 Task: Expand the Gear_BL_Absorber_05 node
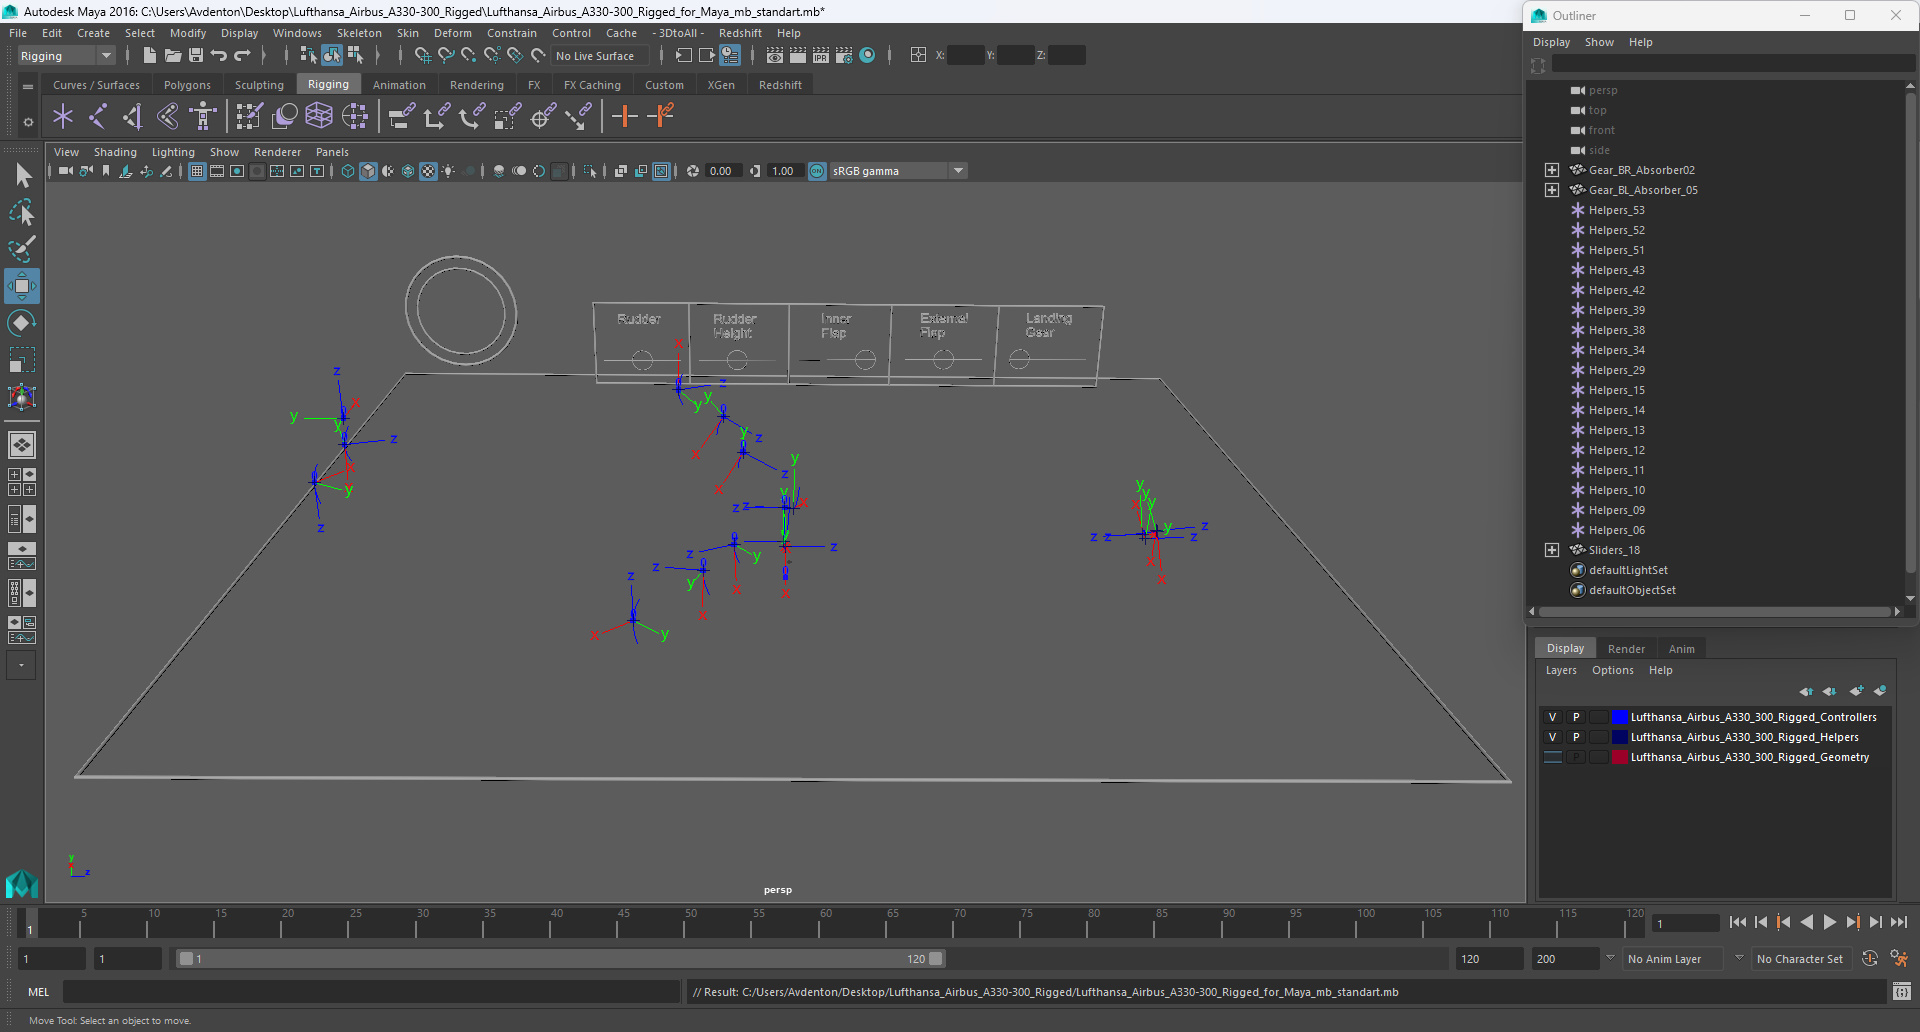tap(1551, 190)
